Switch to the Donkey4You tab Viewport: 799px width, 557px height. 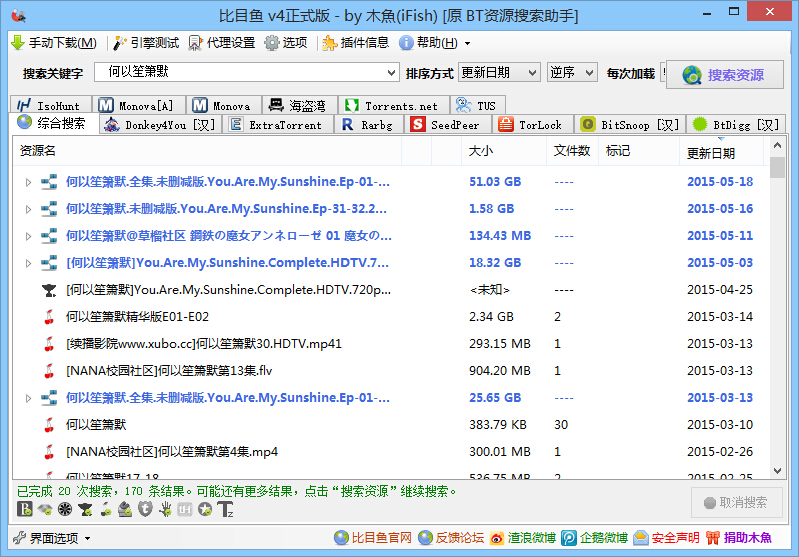click(x=161, y=125)
